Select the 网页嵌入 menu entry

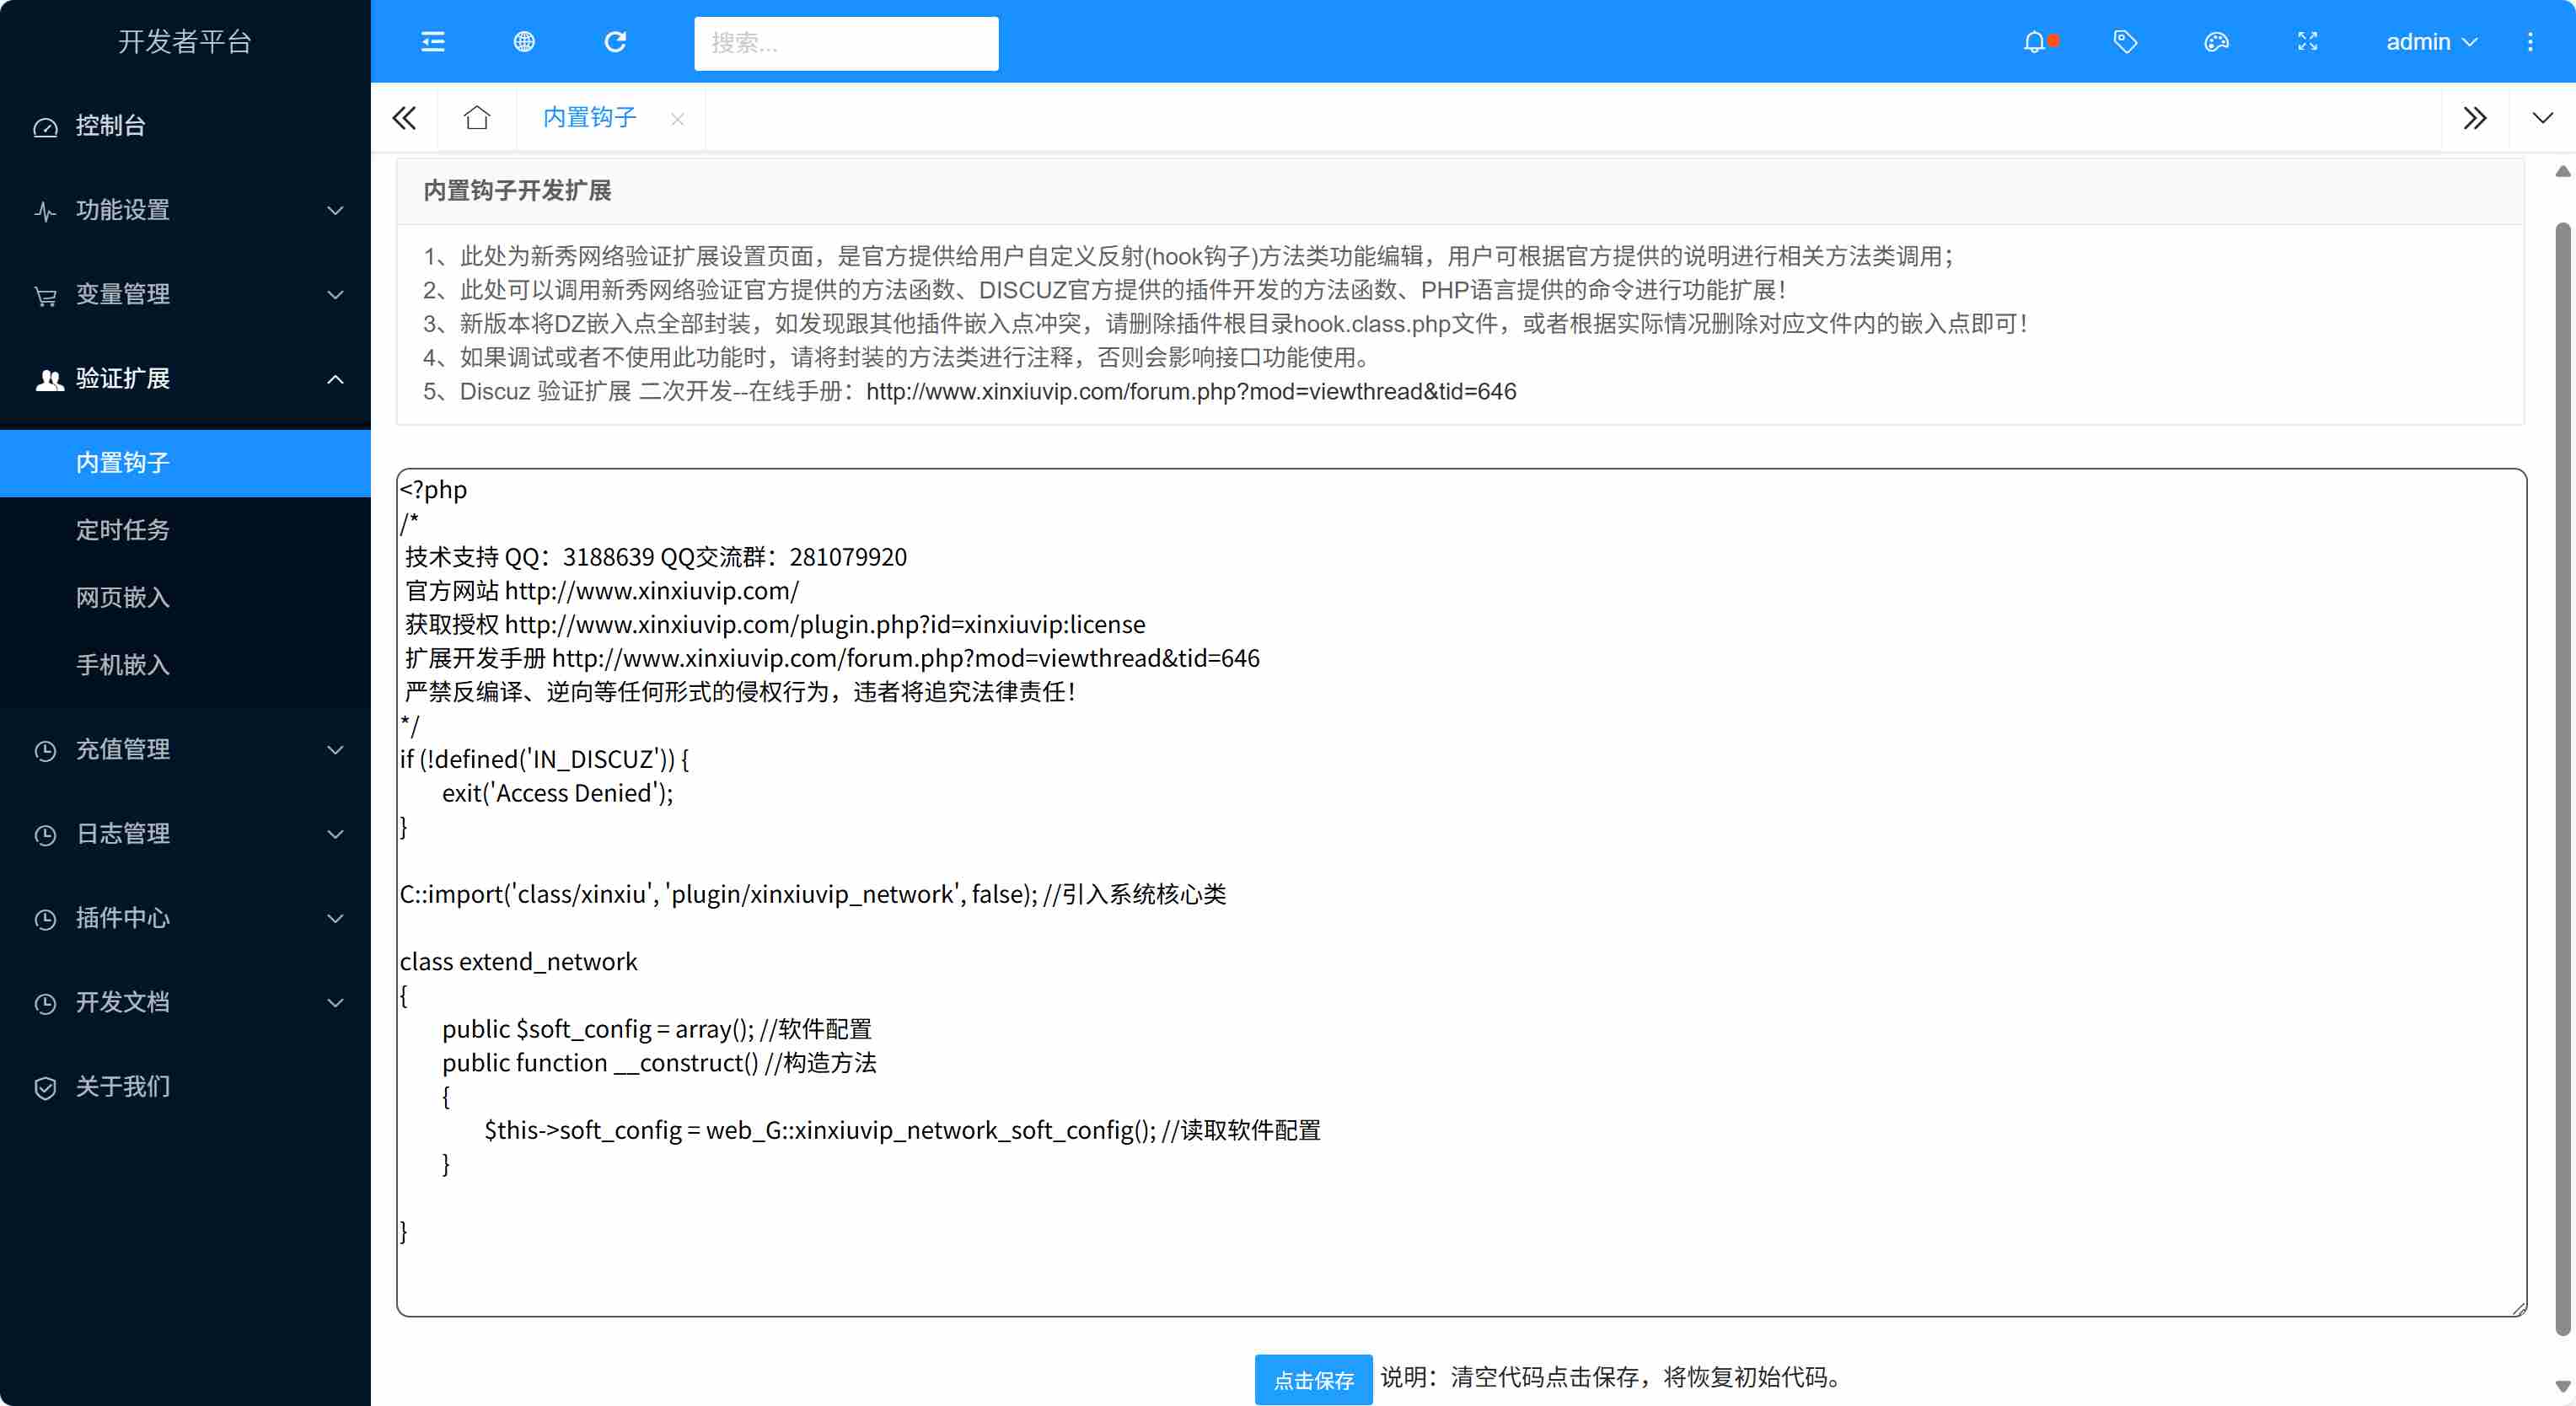123,598
